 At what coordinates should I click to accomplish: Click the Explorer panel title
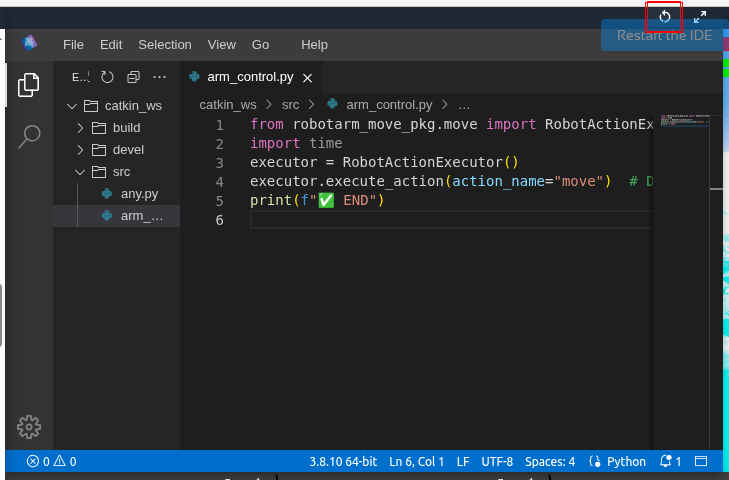80,77
